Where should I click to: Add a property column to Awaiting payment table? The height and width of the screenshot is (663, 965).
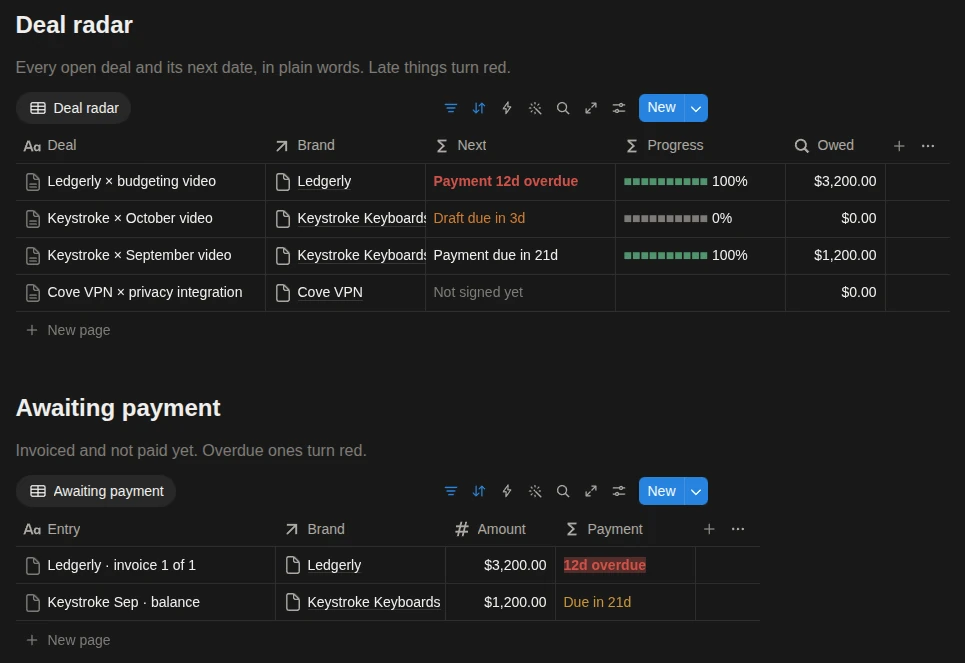coord(709,529)
